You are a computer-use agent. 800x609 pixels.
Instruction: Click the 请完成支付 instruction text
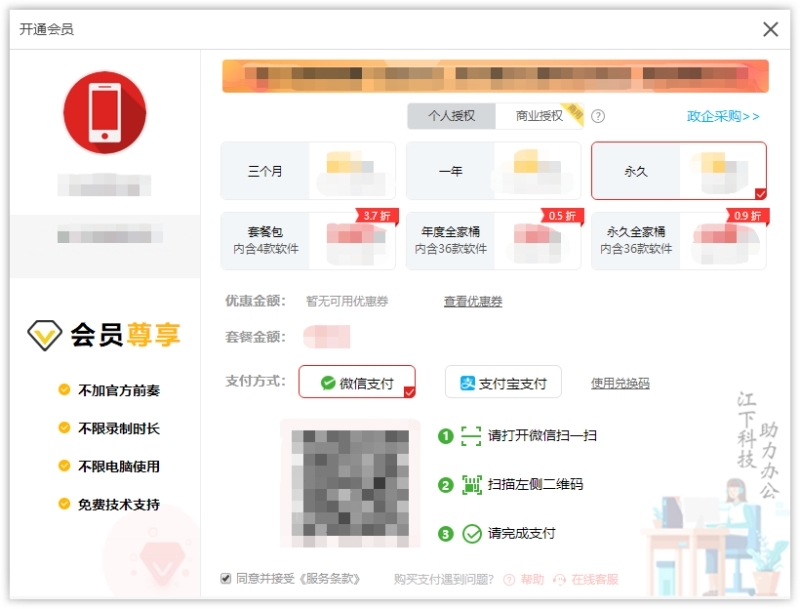click(x=521, y=534)
